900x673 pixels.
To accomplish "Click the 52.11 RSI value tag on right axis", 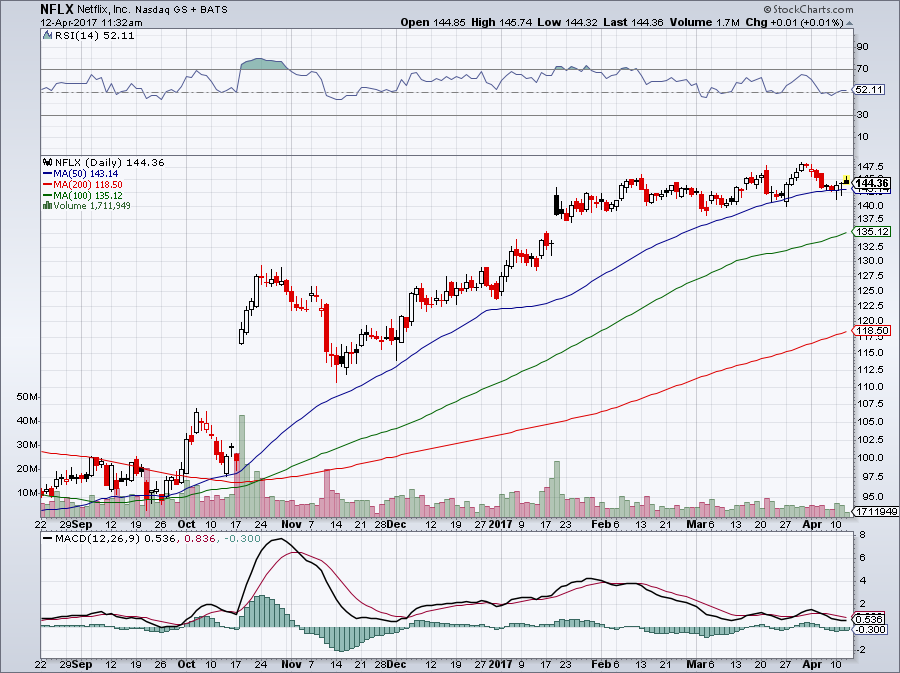I will pyautogui.click(x=868, y=90).
